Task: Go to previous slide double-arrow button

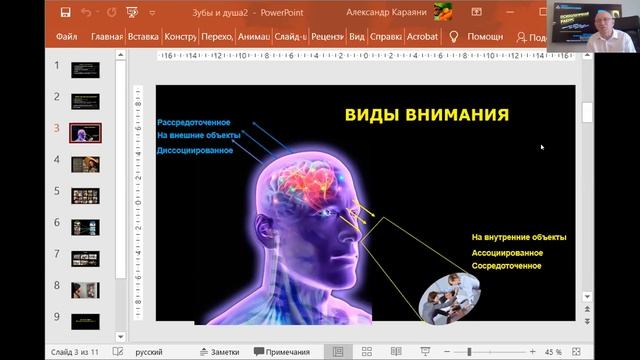Action: (x=587, y=309)
